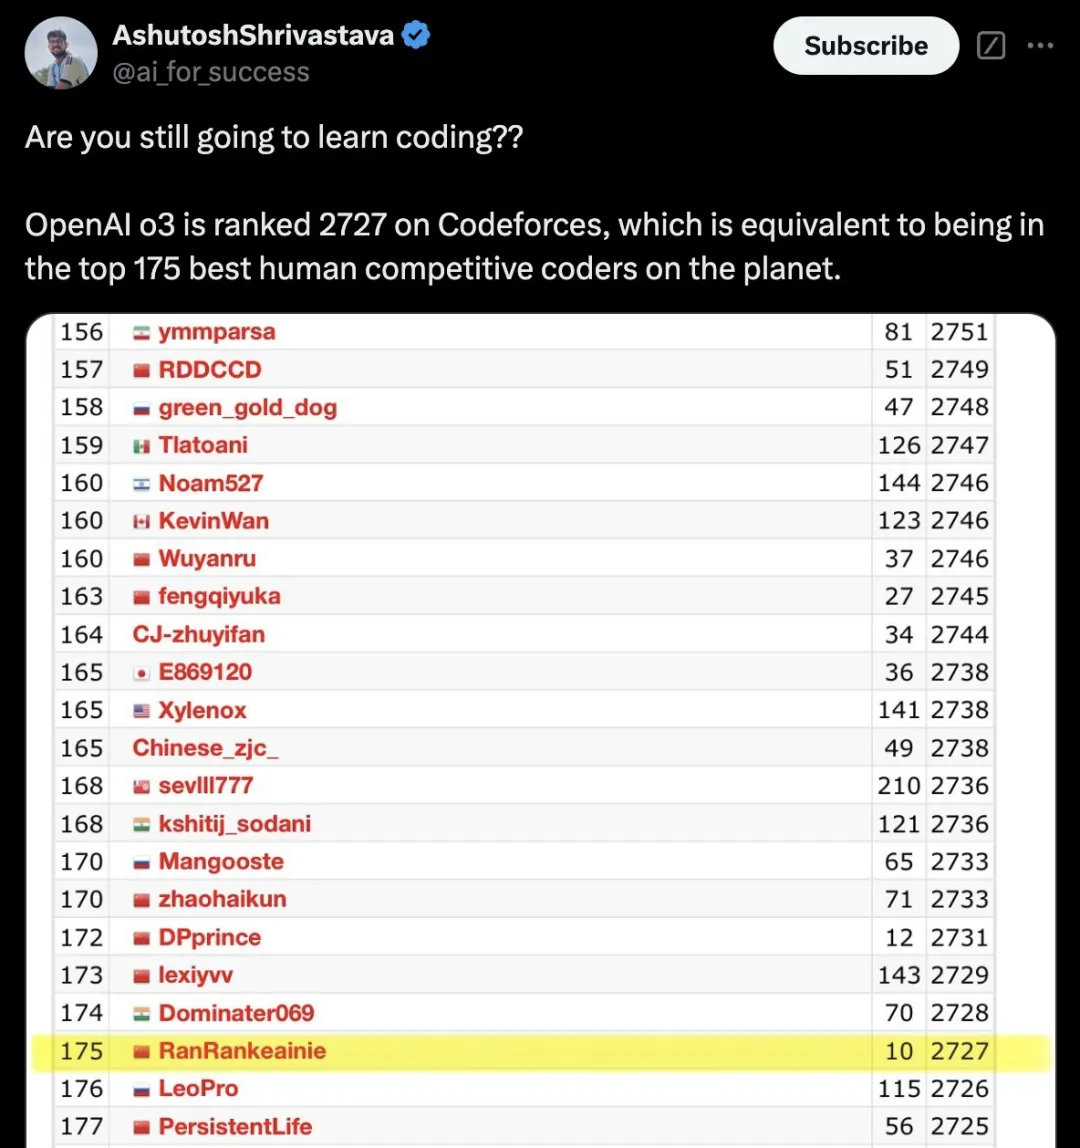Click the flag icon beside Dominater069
Image resolution: width=1080 pixels, height=1148 pixels.
tap(142, 1012)
